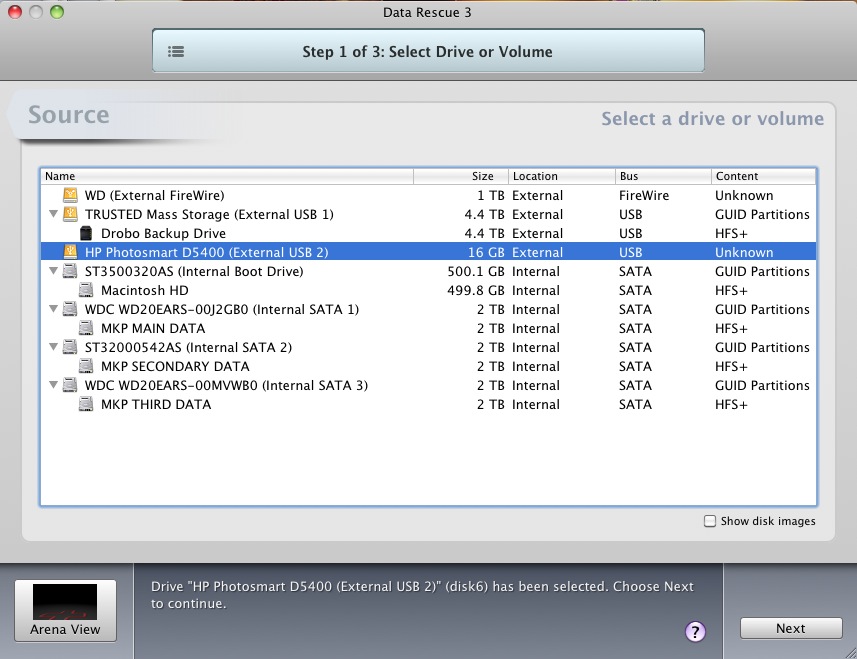857x659 pixels.
Task: Sort the list by Name column header
Action: 226,176
